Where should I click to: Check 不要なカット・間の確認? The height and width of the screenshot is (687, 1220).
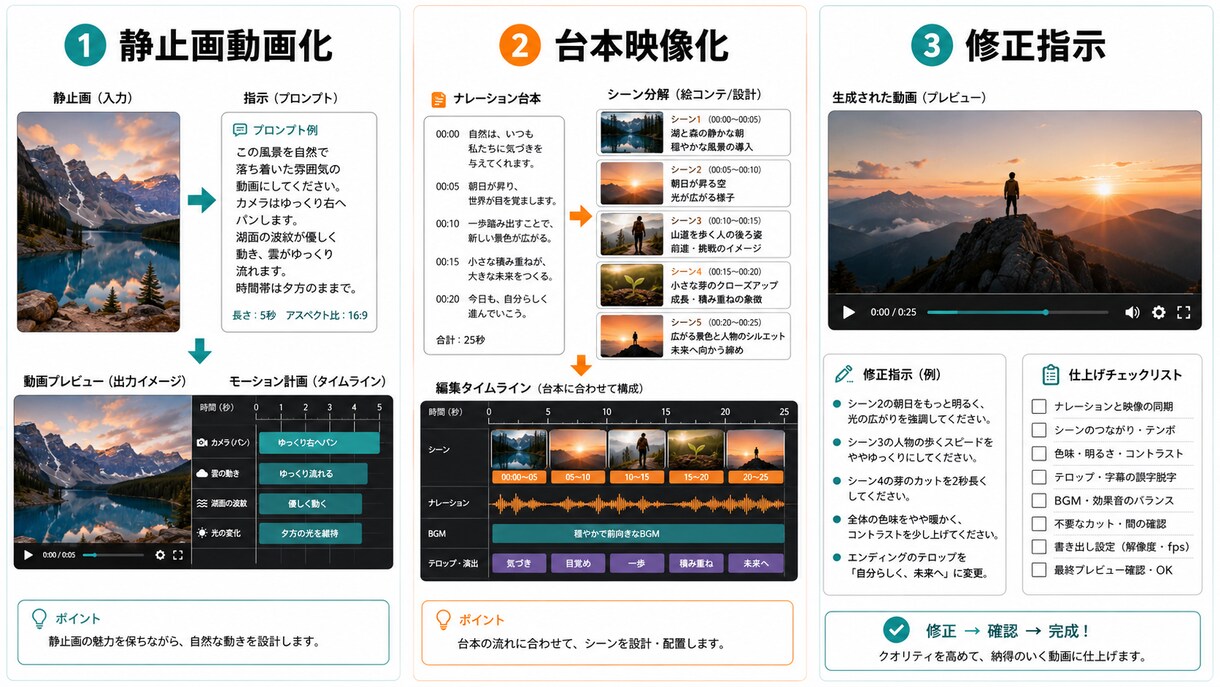pos(1039,523)
